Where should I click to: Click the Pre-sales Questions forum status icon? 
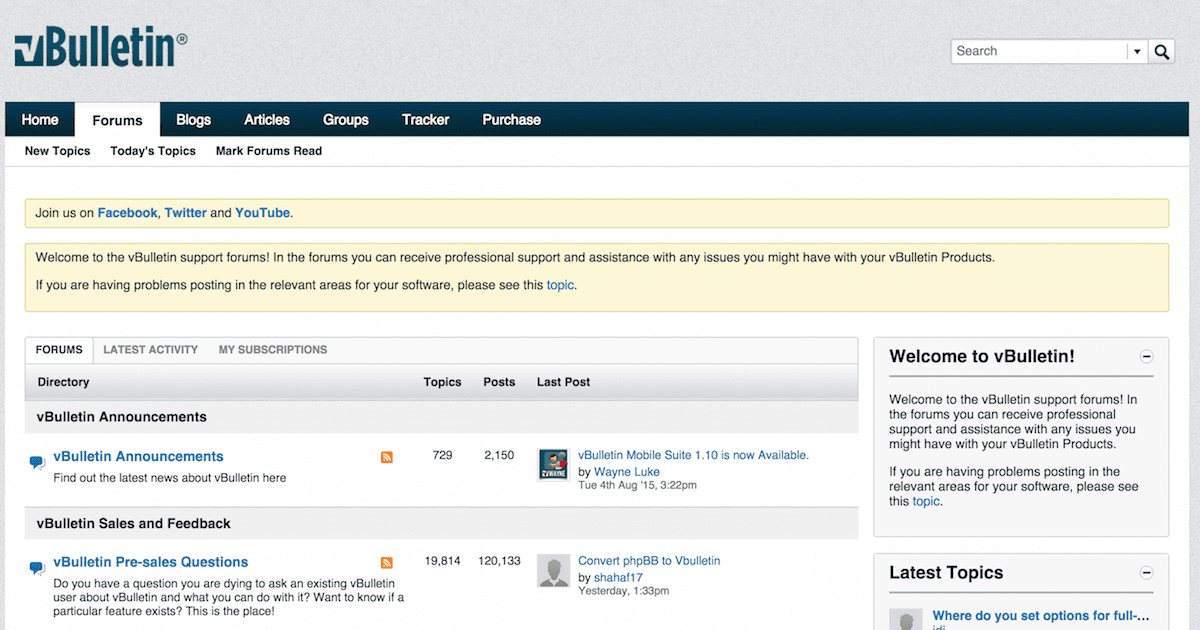[37, 567]
